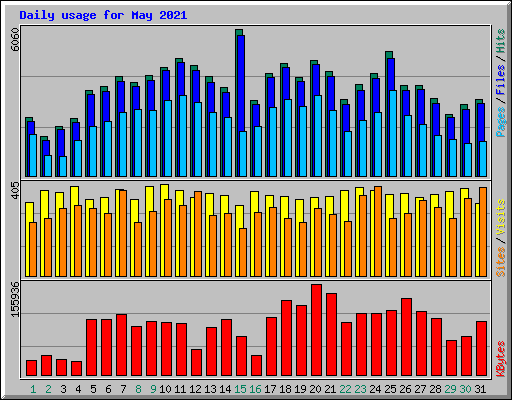
Task: Click day 7 on the x-axis
Action: 123,389
